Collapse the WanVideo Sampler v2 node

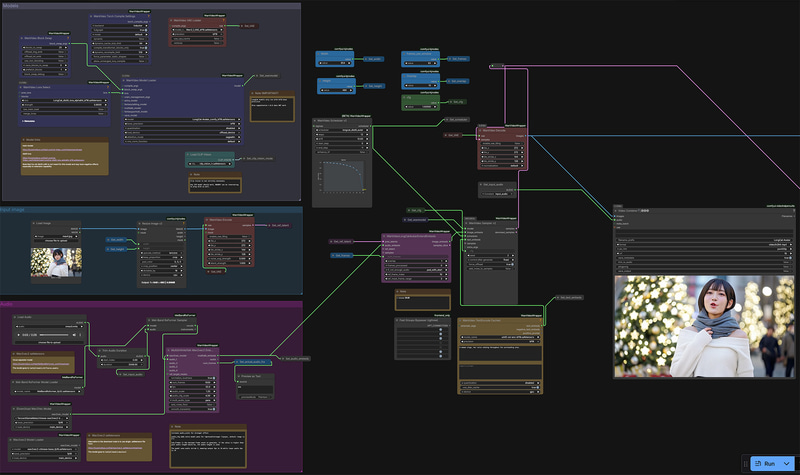[467, 223]
